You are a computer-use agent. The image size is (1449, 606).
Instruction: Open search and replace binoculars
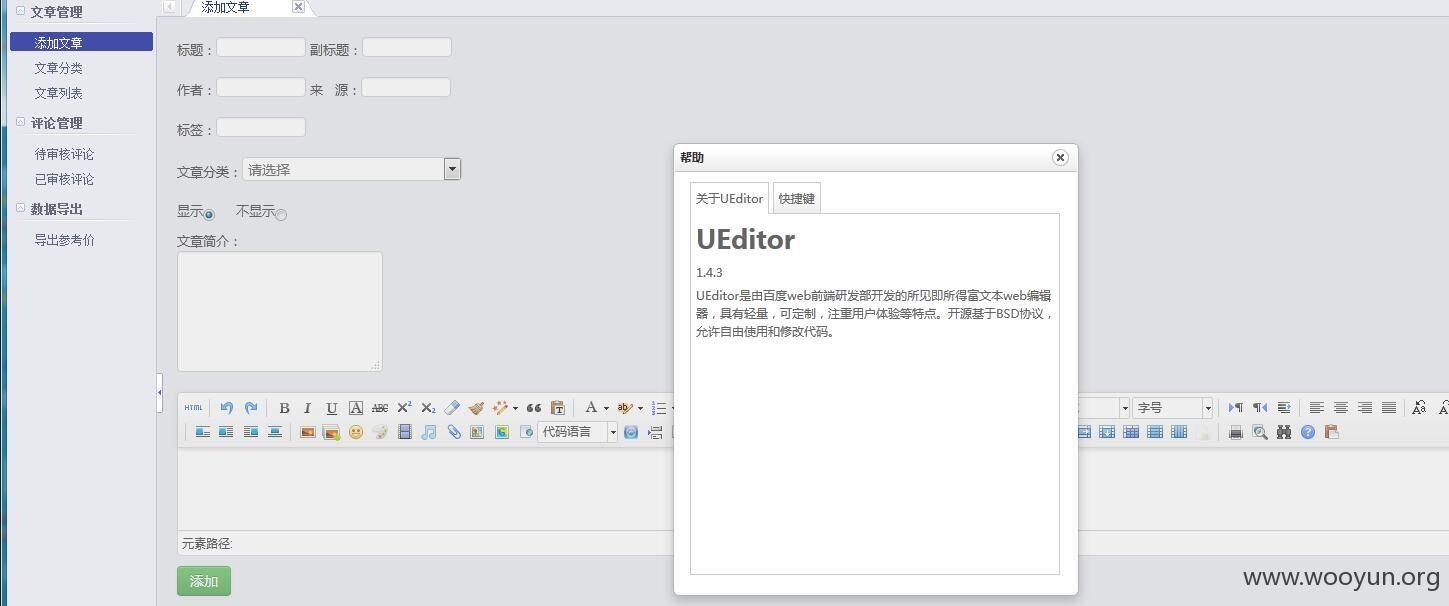click(x=1283, y=432)
